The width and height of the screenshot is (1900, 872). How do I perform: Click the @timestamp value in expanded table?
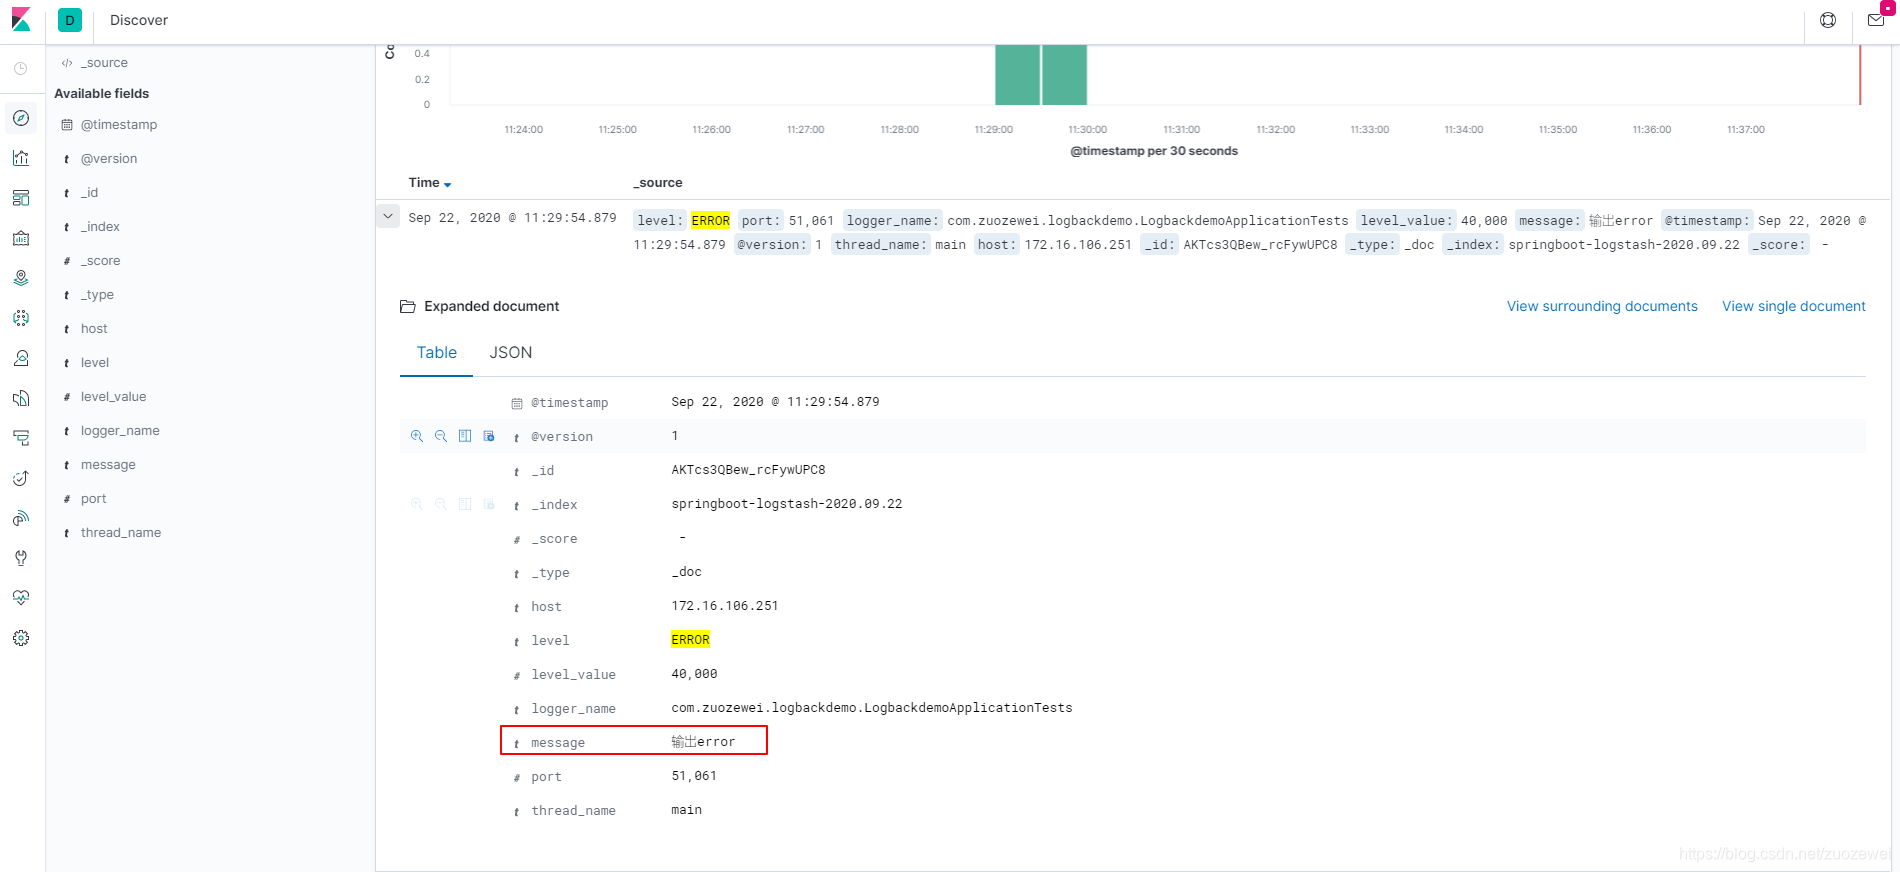coord(775,402)
